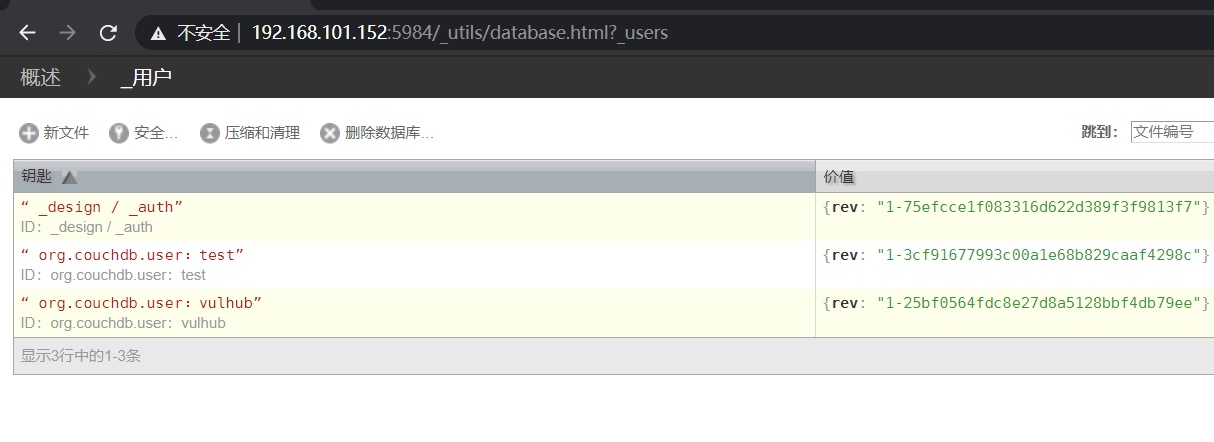Select rev value 1-3cf91677993c00a1e68b829caaf4298c

click(x=1038, y=255)
